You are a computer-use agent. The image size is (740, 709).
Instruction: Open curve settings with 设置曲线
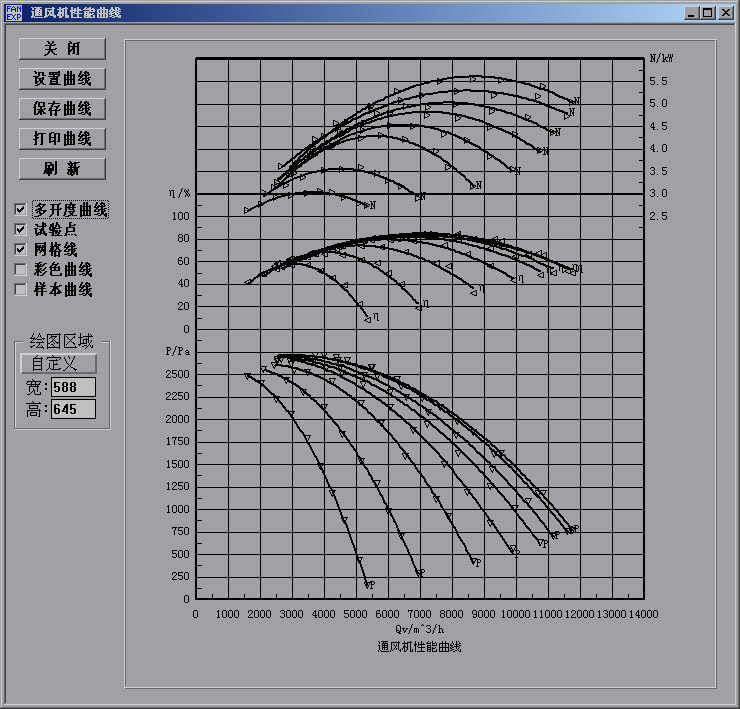click(62, 79)
